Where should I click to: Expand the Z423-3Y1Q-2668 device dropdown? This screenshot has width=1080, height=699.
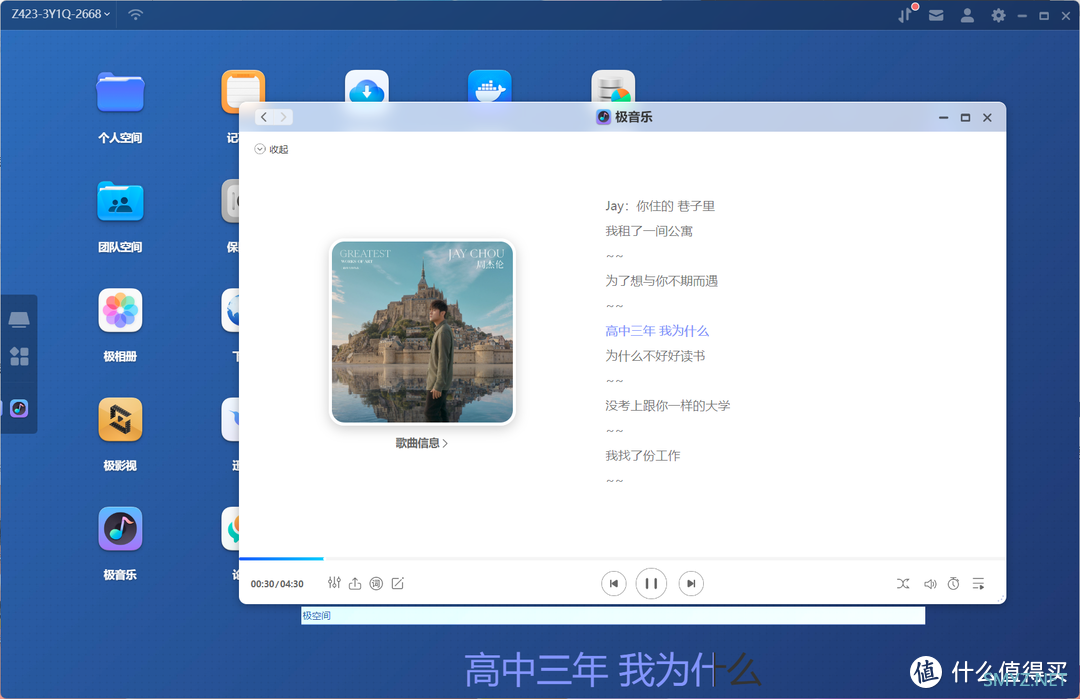tap(61, 14)
